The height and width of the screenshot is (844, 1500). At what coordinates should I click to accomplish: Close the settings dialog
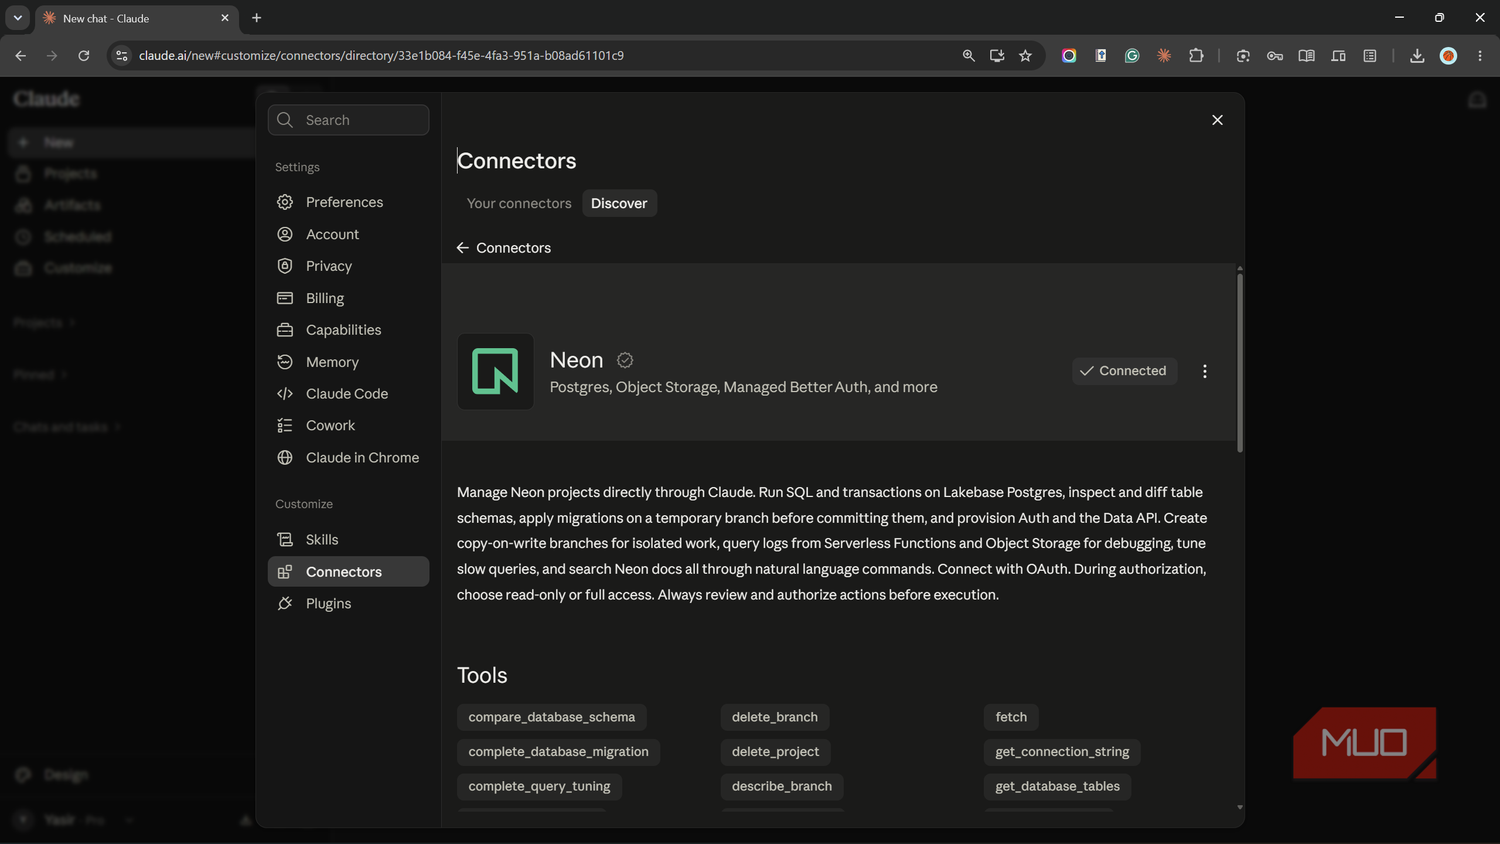[x=1217, y=120]
